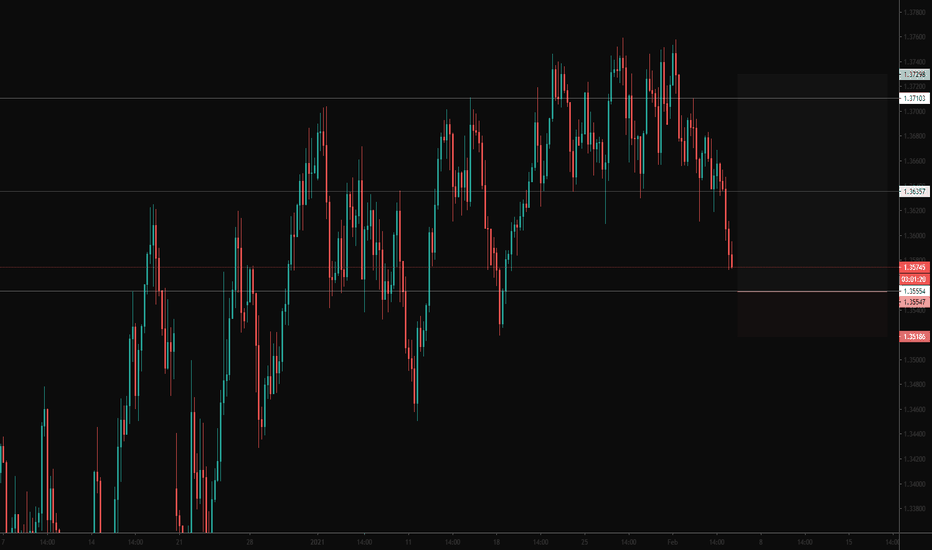
Task: Select the white entry line of the position box
Action: pos(813,292)
